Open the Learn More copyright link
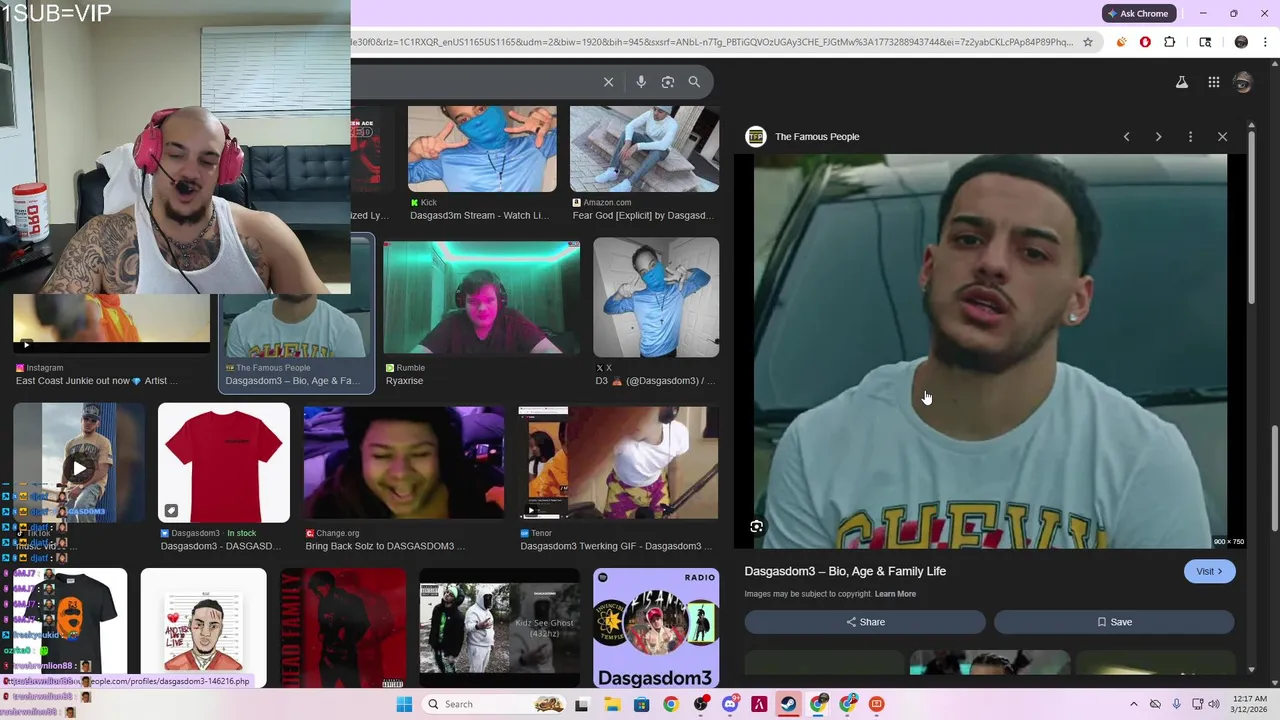 tap(895, 594)
